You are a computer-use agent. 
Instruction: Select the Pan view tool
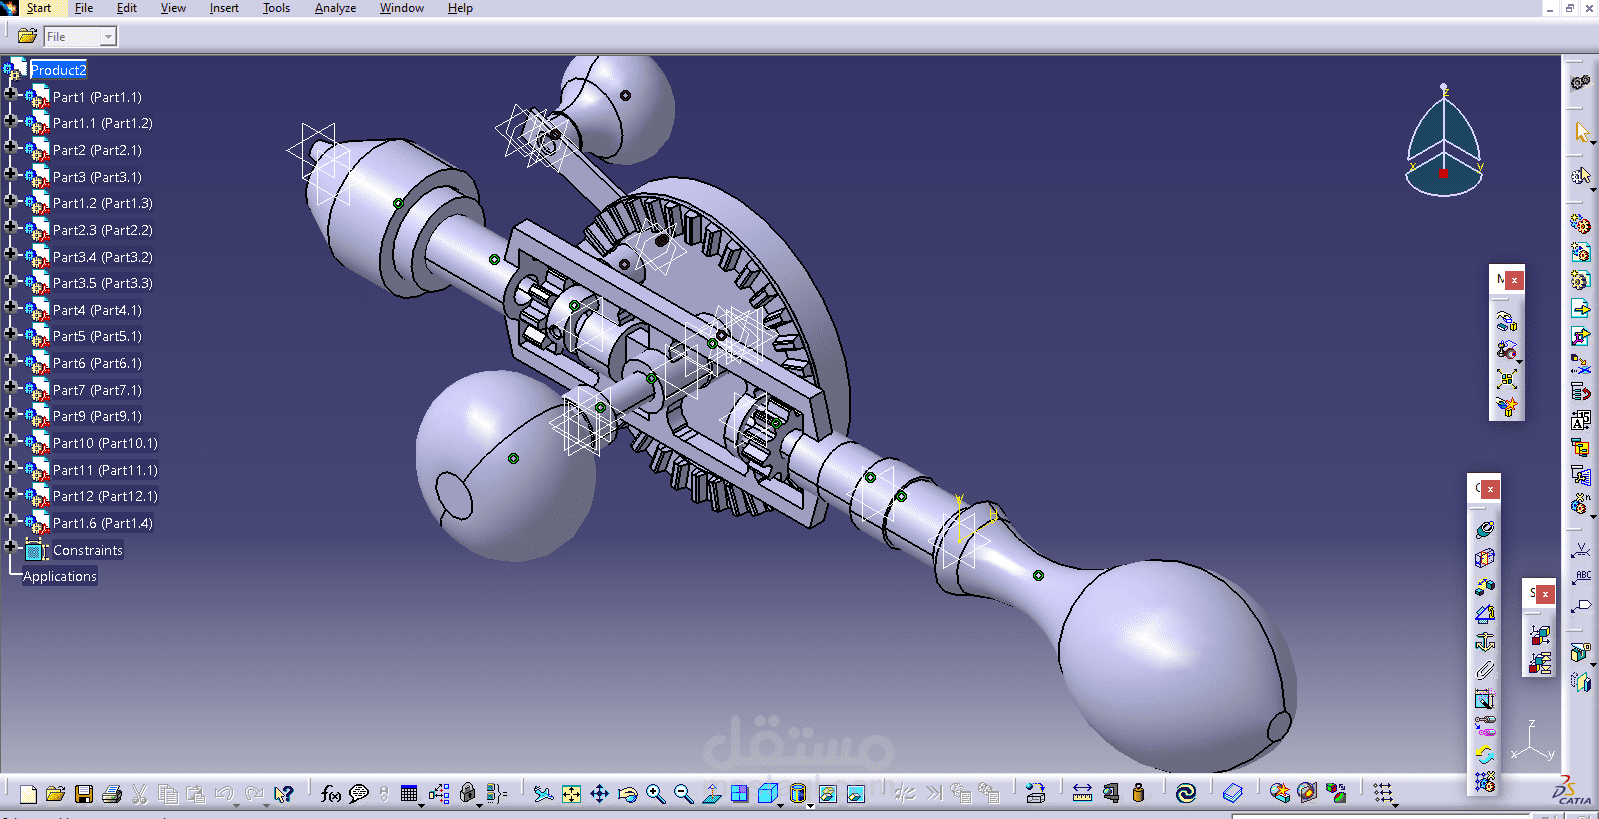(599, 794)
